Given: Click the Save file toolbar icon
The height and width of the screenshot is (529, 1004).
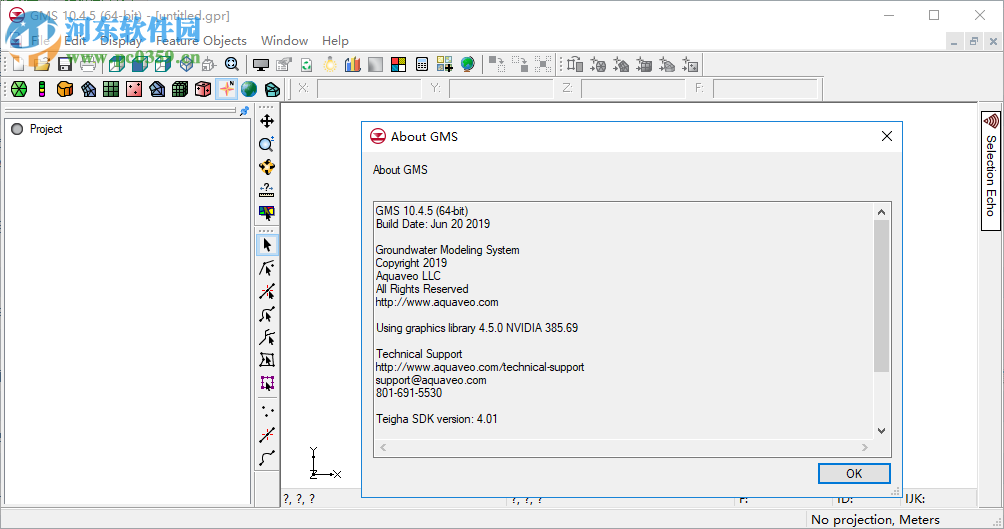Looking at the screenshot, I should click(x=64, y=64).
